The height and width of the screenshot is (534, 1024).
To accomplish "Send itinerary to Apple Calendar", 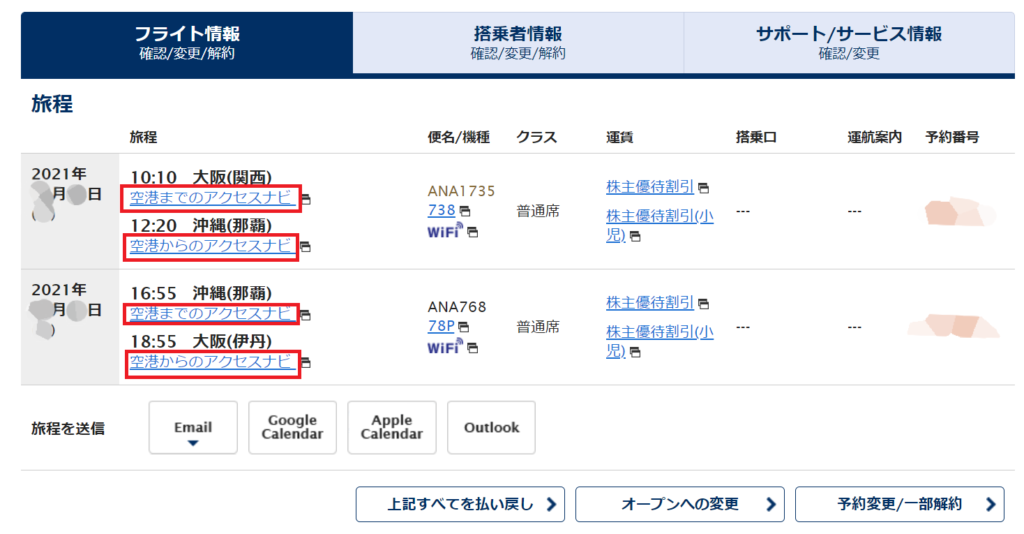I will [391, 428].
